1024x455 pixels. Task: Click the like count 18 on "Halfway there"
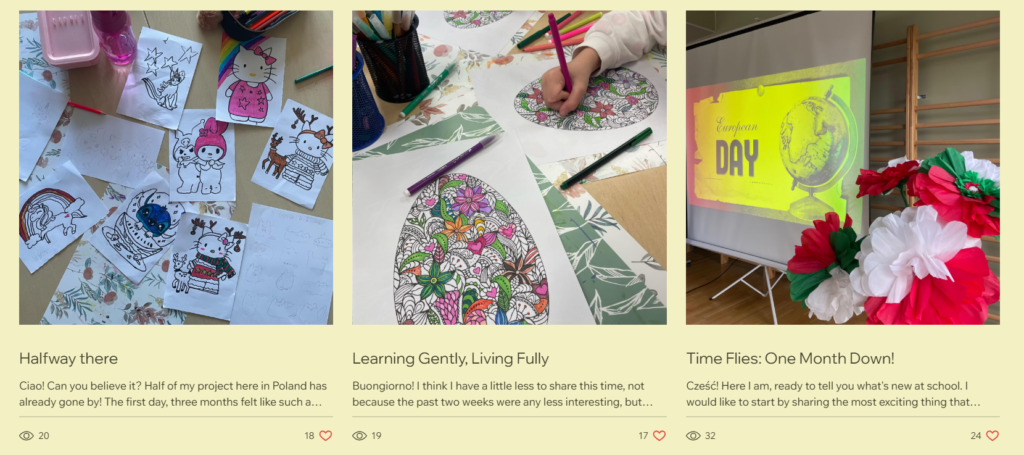(310, 435)
